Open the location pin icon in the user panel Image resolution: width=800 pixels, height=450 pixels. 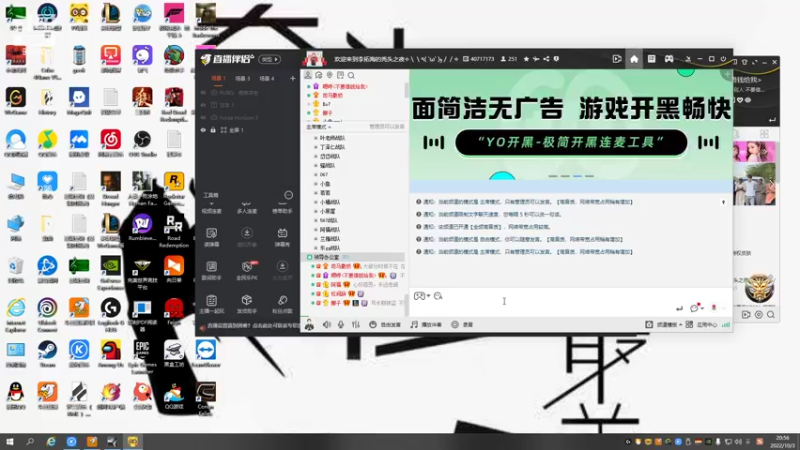click(330, 75)
